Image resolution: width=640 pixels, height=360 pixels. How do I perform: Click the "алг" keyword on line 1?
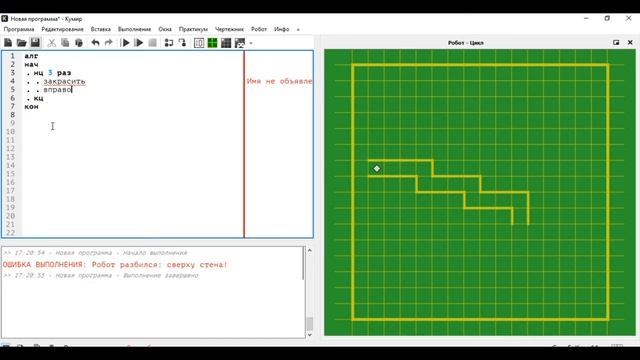[31, 56]
